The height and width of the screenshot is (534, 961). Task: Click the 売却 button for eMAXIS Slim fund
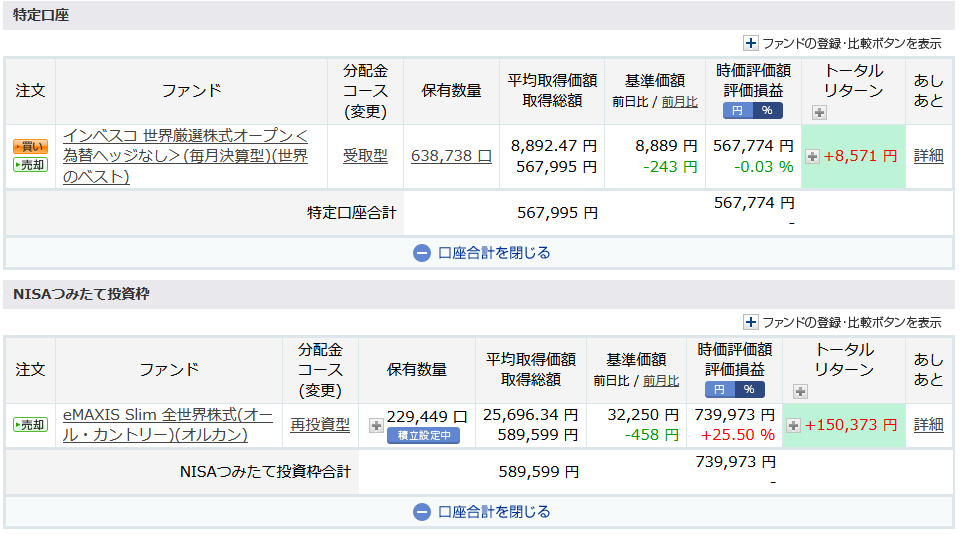31,424
